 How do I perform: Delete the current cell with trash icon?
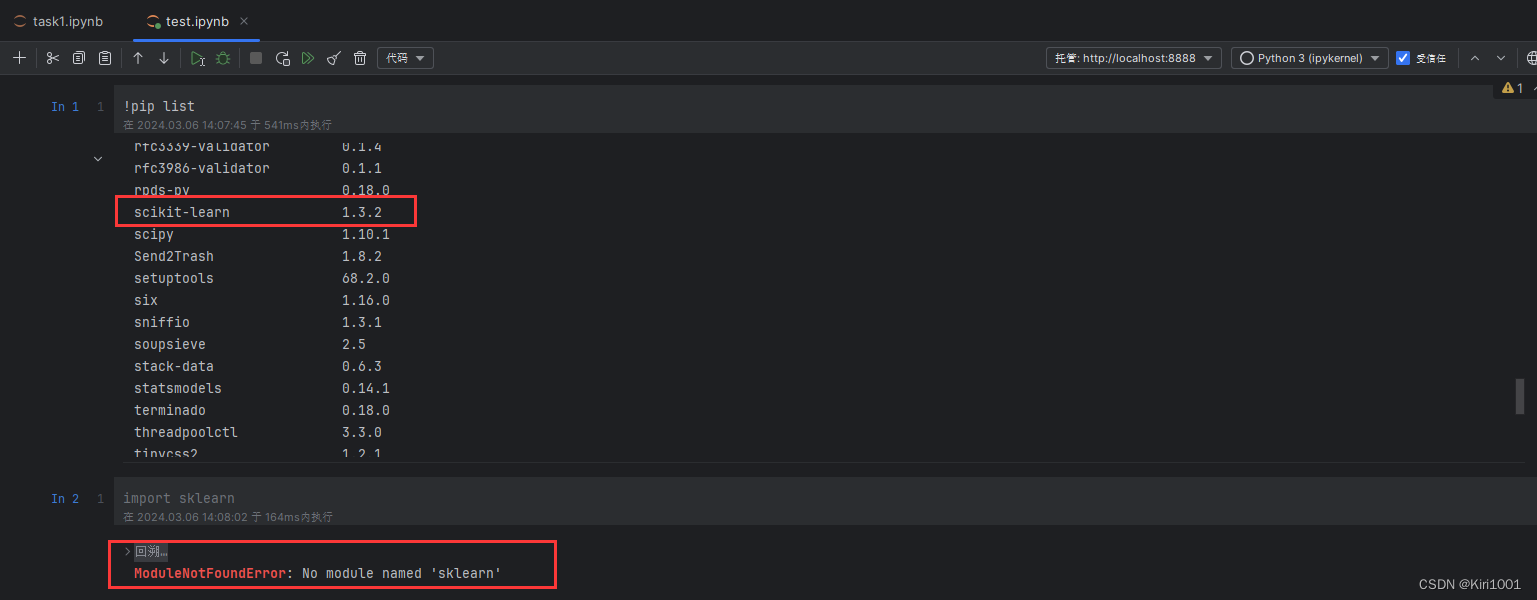tap(360, 57)
